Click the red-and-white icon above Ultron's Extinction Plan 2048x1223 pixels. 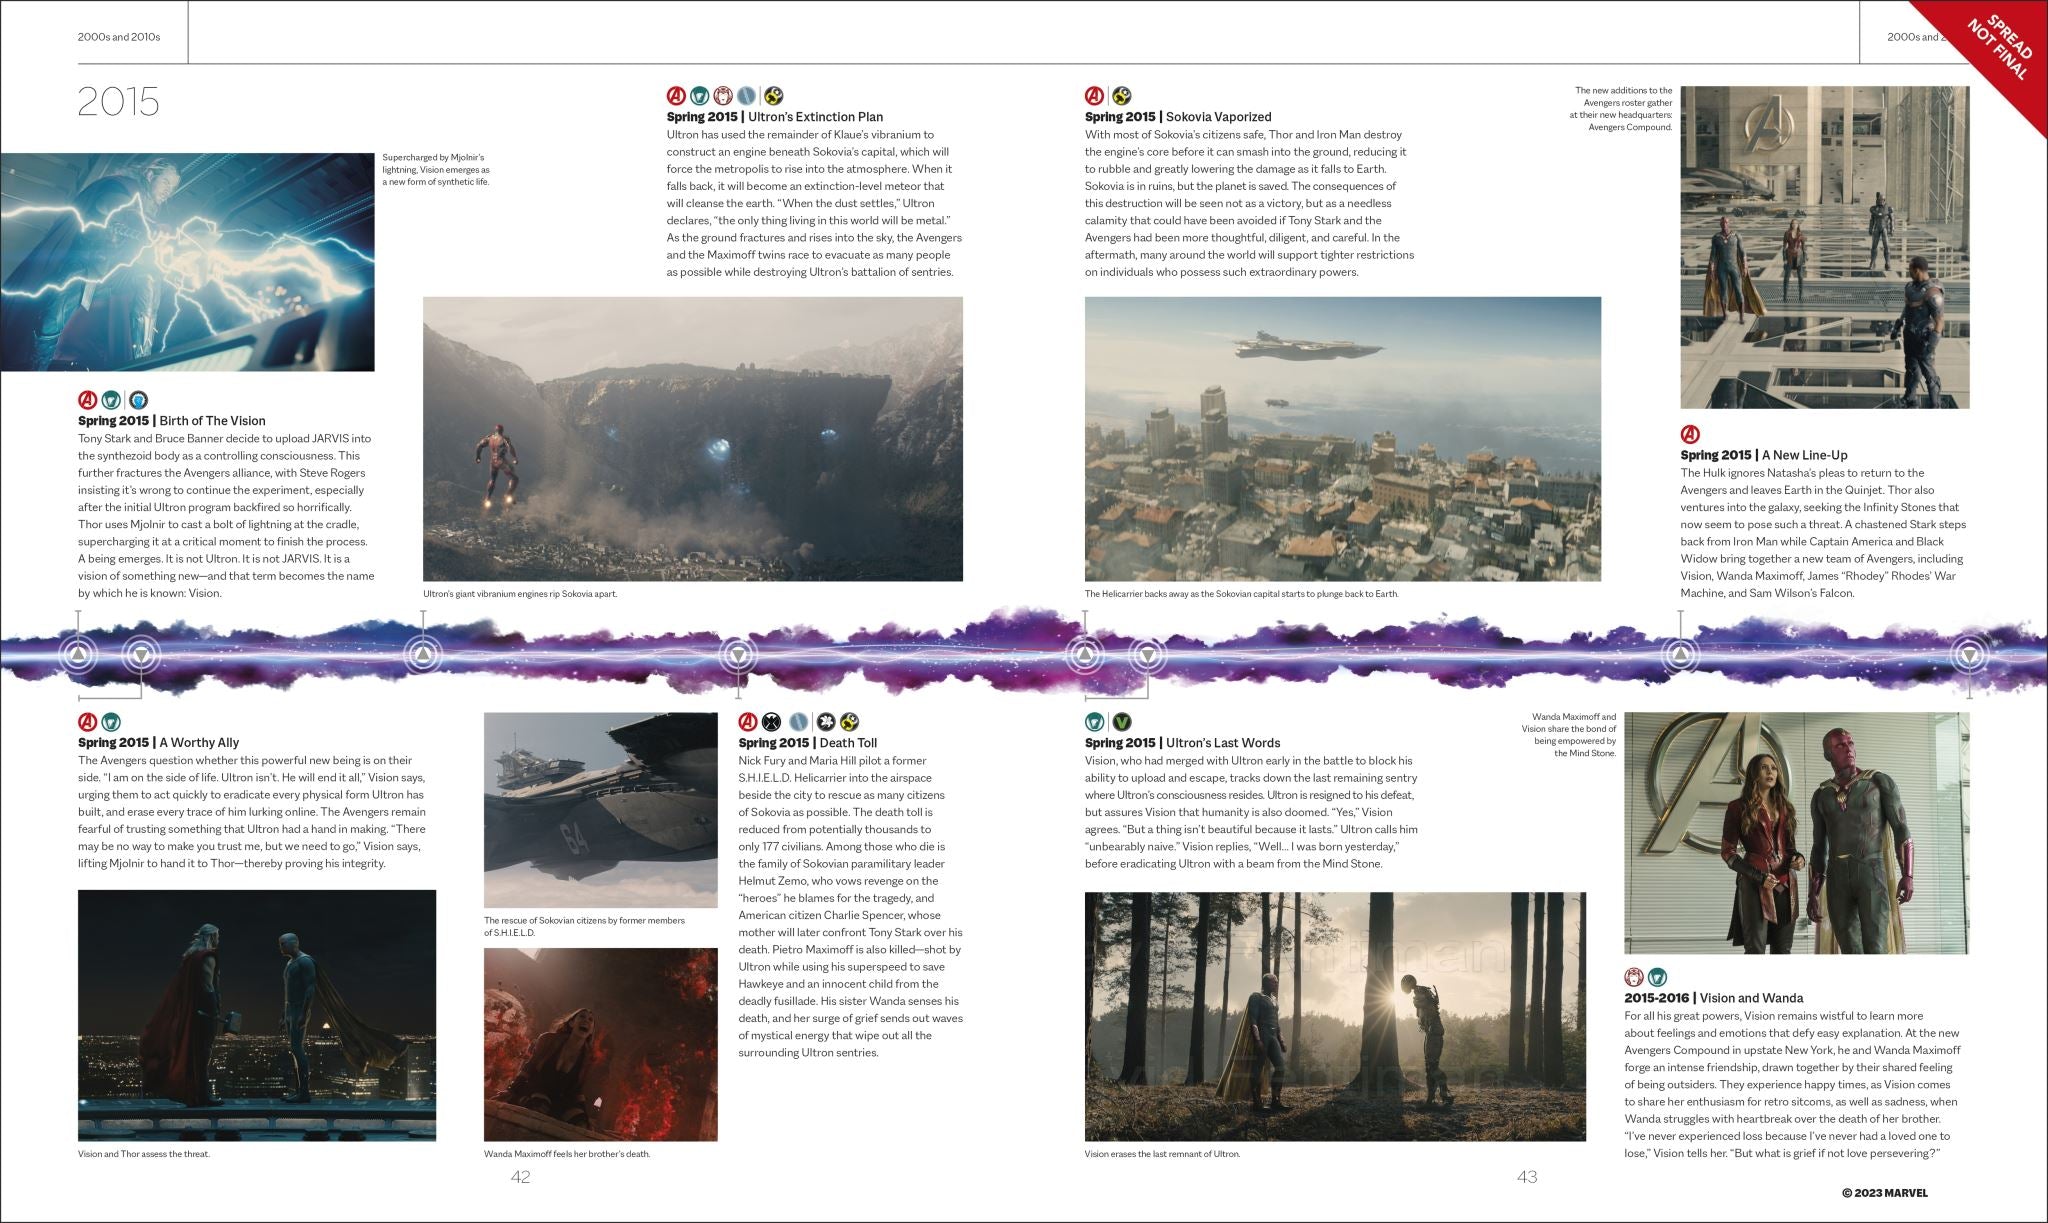click(724, 96)
